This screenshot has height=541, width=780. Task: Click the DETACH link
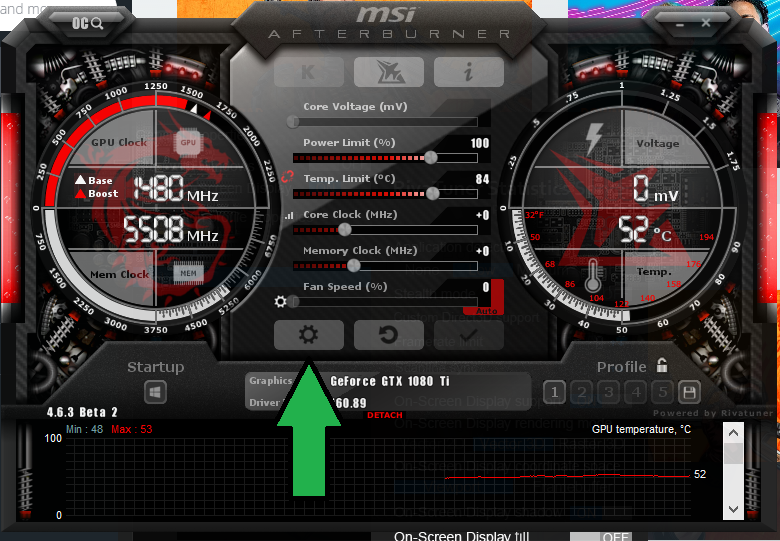point(385,415)
